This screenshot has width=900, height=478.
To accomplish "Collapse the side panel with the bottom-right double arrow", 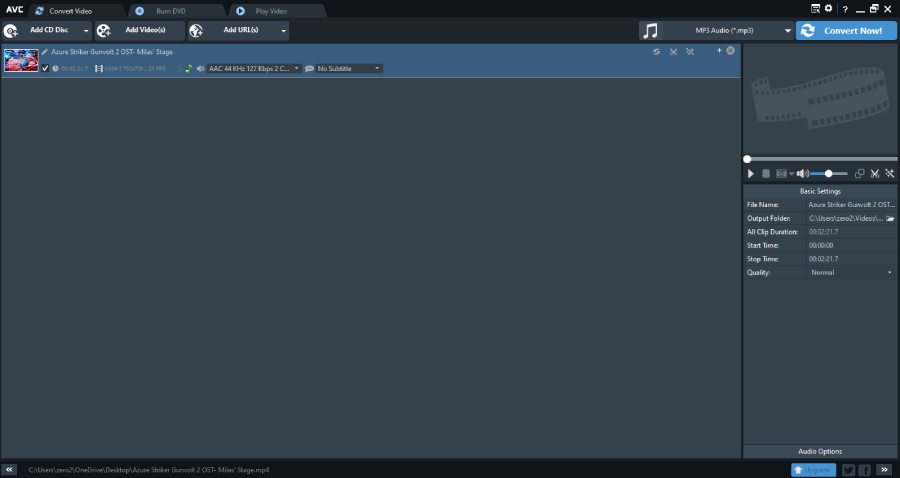I will click(885, 469).
